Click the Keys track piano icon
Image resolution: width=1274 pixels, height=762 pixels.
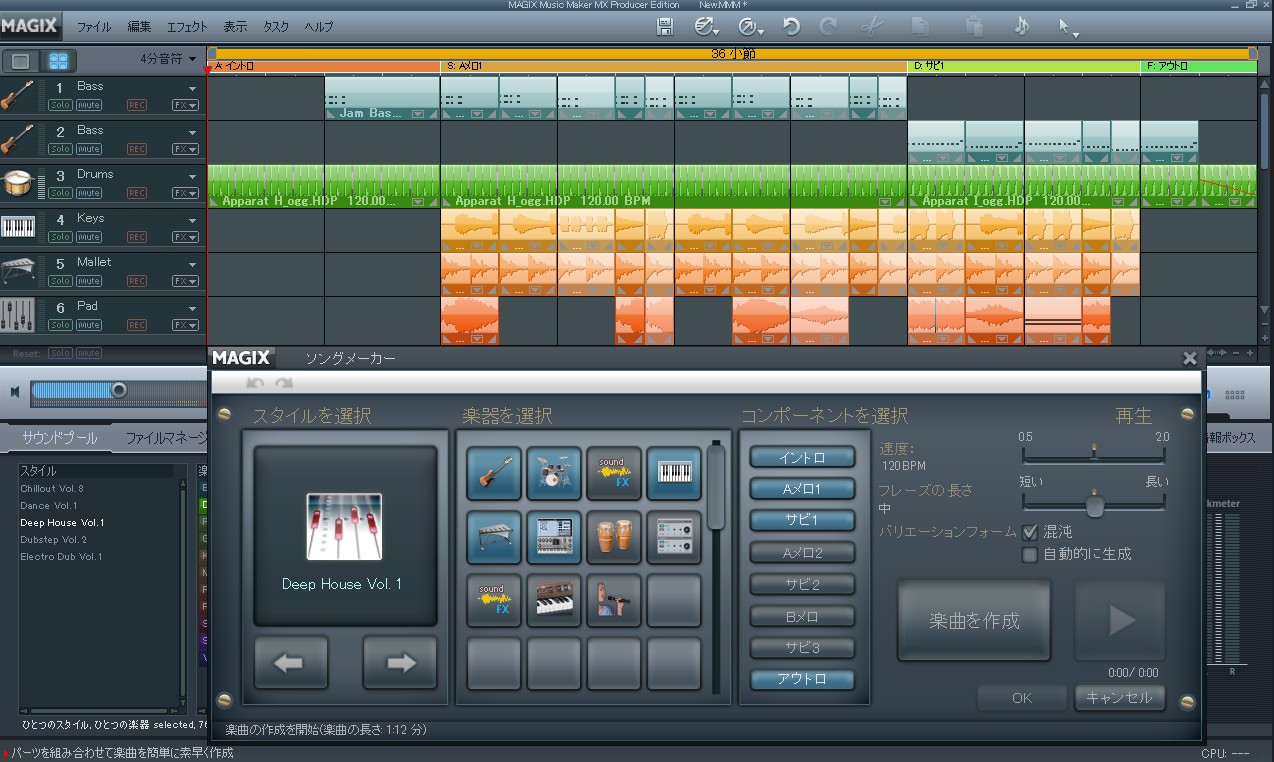[17, 227]
